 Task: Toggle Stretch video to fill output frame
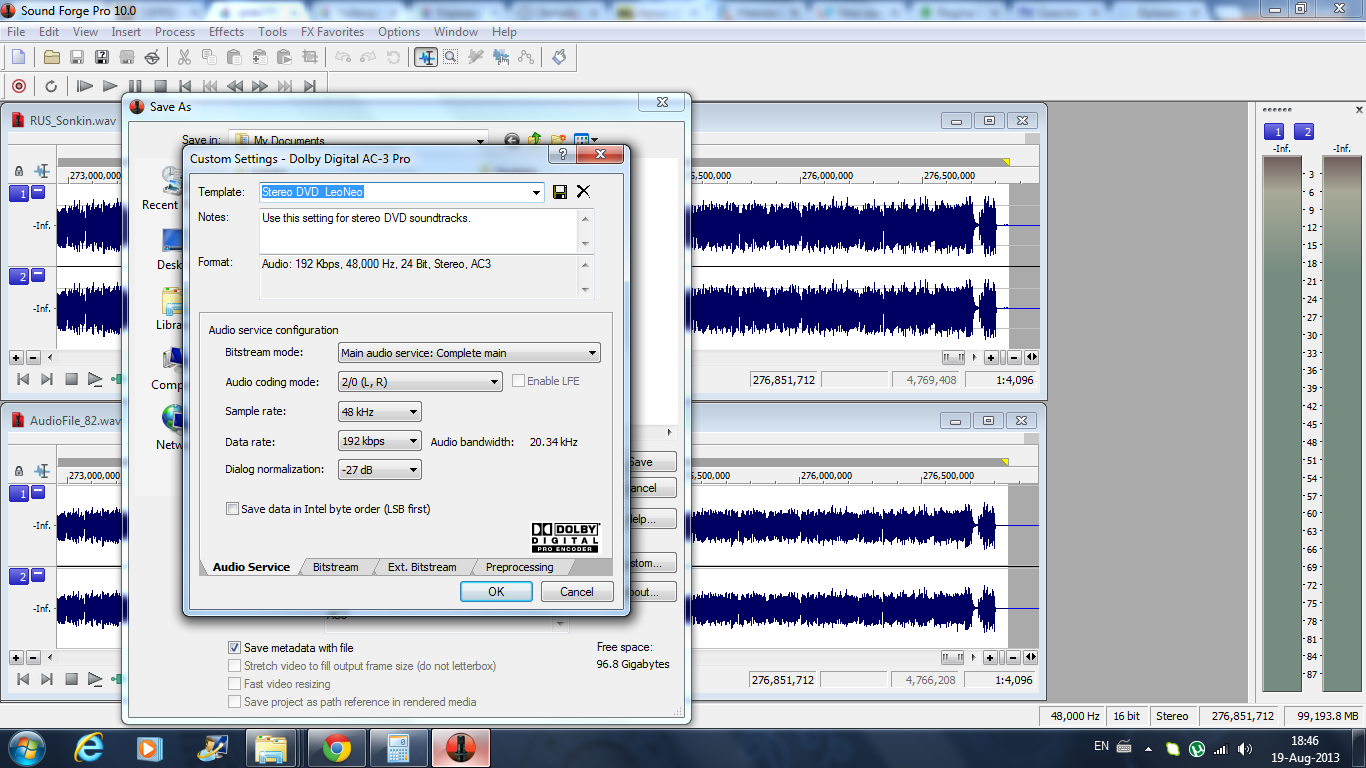[234, 666]
